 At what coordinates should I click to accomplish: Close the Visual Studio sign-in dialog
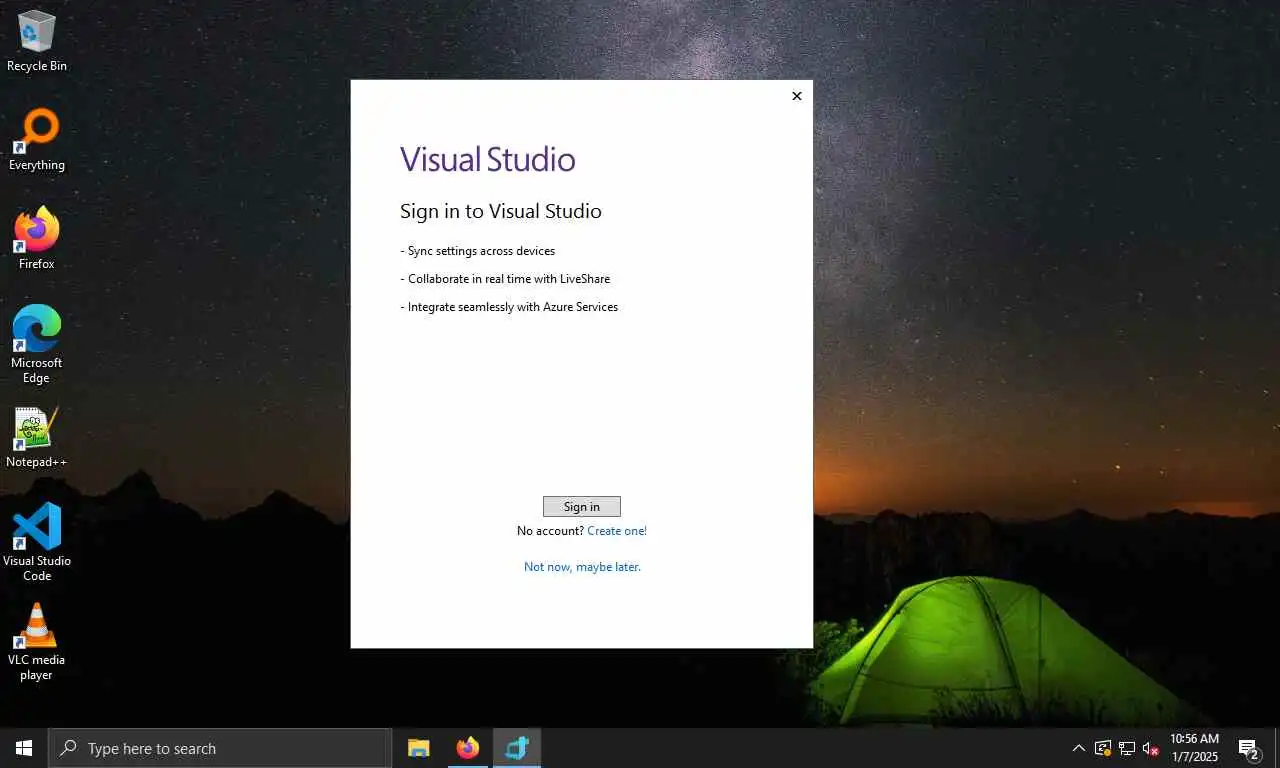(797, 96)
